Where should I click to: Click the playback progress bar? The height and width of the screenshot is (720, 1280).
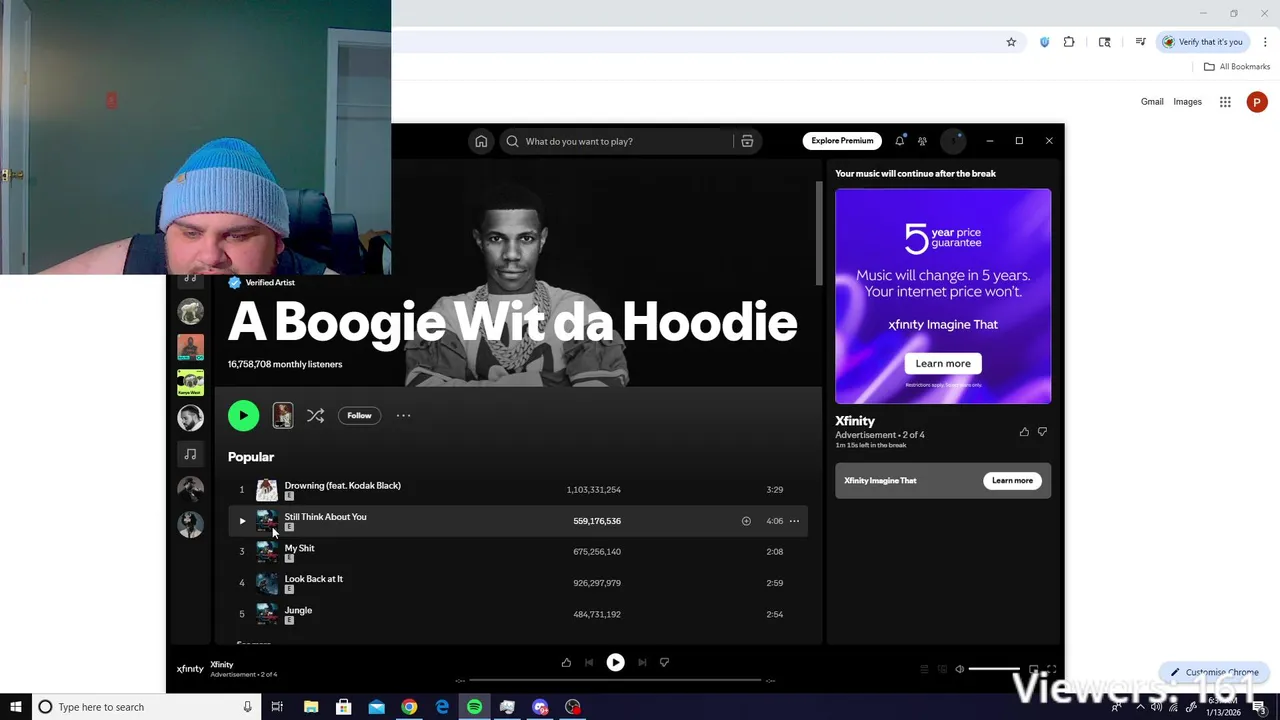coord(615,681)
